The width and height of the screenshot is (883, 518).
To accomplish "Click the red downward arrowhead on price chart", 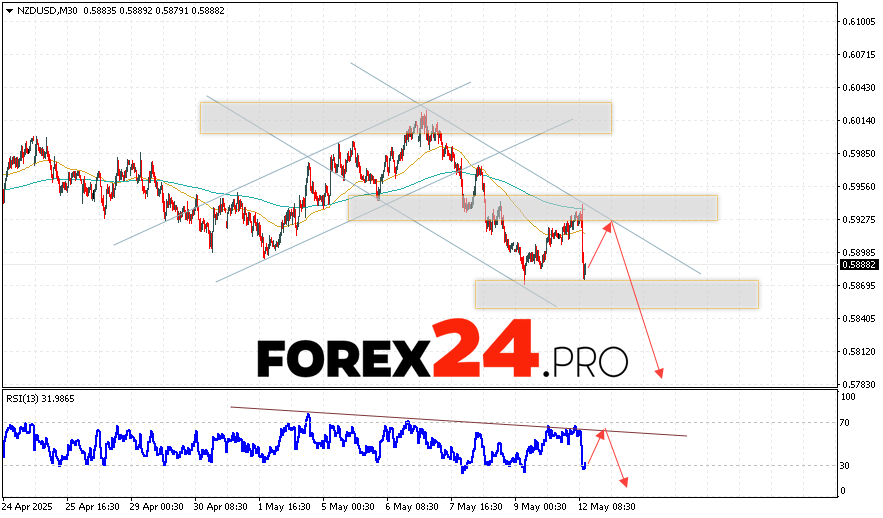I will pyautogui.click(x=659, y=376).
